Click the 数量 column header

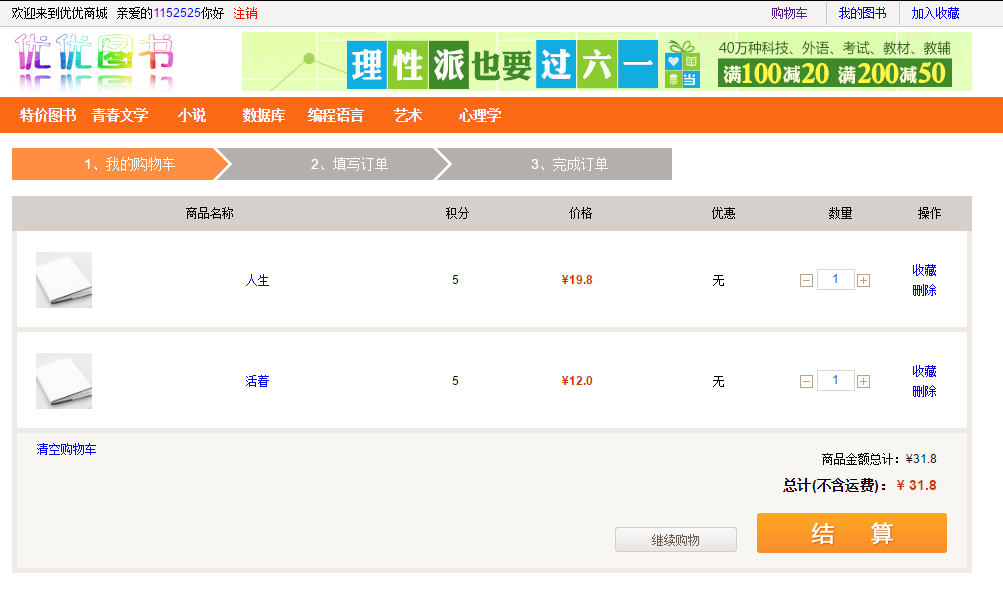840,213
